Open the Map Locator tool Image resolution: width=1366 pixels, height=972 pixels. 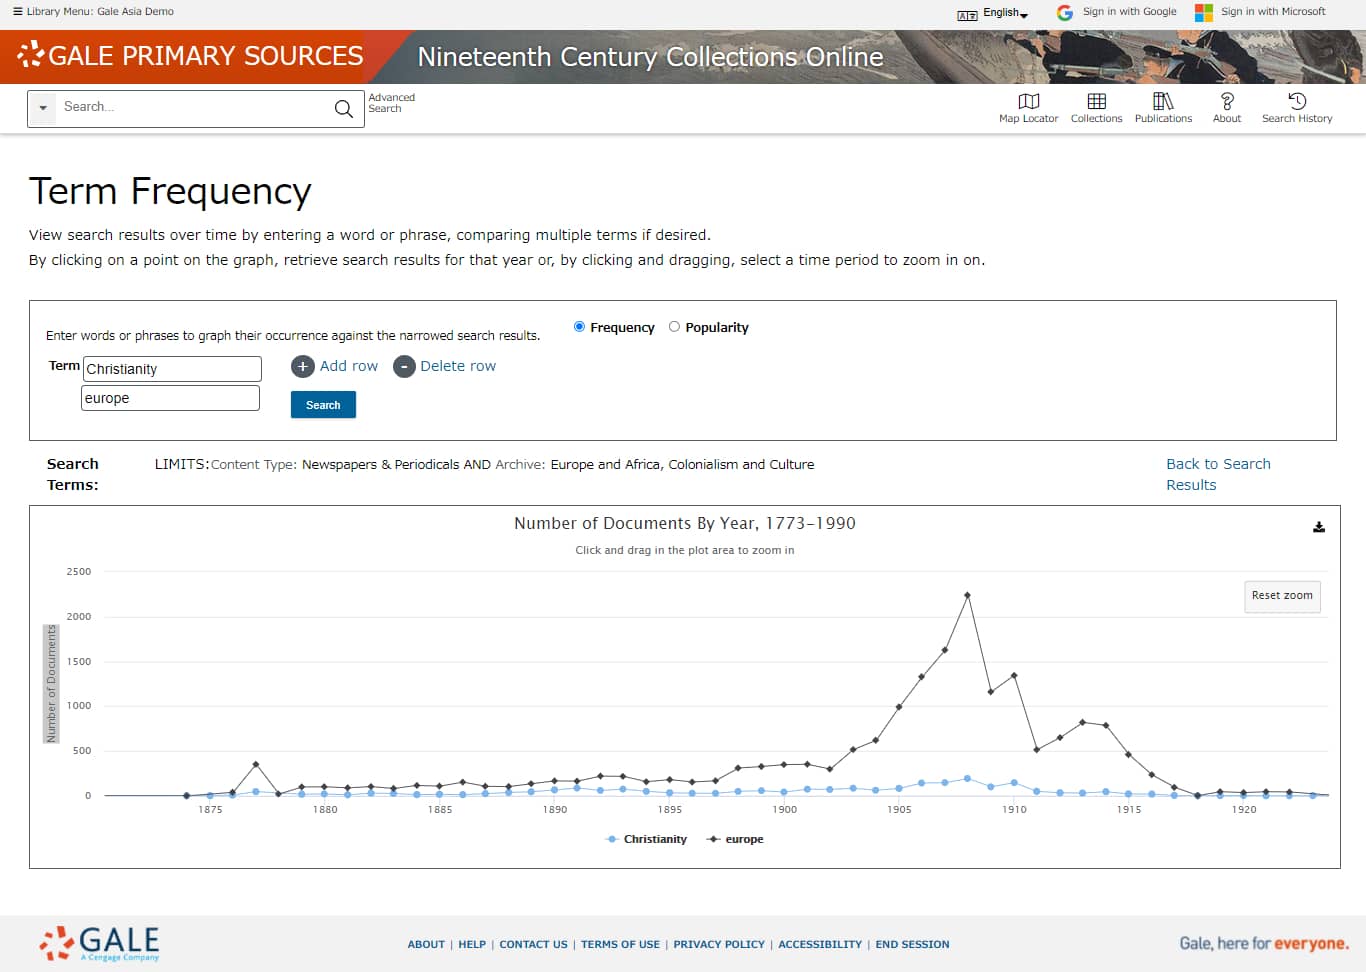coord(1028,108)
